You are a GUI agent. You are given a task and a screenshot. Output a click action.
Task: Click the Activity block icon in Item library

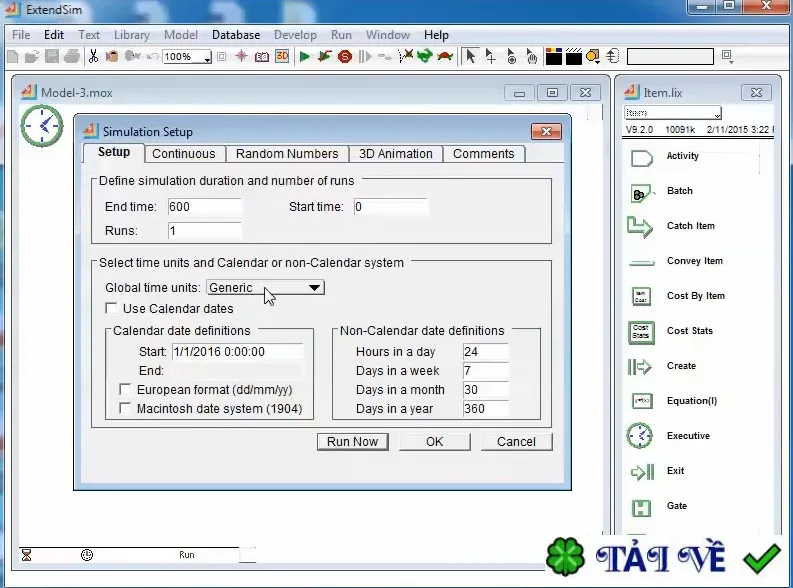(x=641, y=159)
